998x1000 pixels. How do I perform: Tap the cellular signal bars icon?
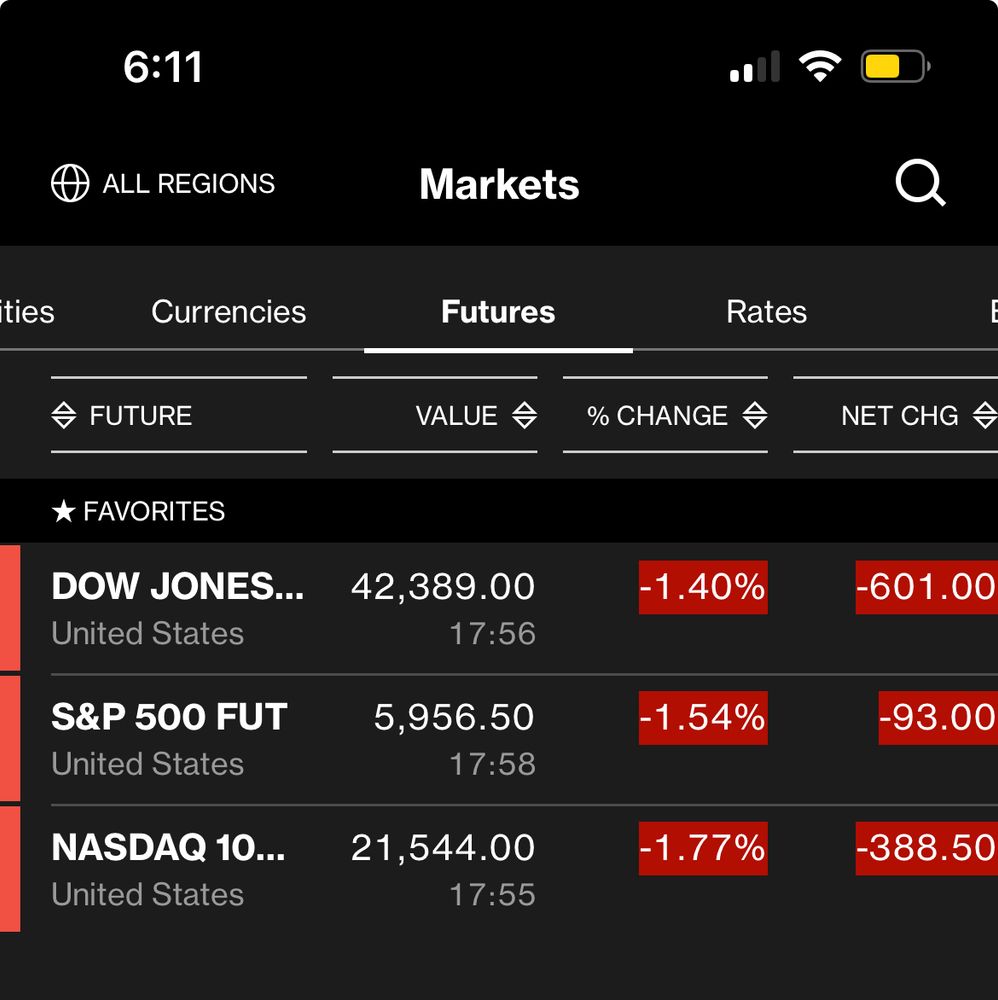tap(755, 68)
